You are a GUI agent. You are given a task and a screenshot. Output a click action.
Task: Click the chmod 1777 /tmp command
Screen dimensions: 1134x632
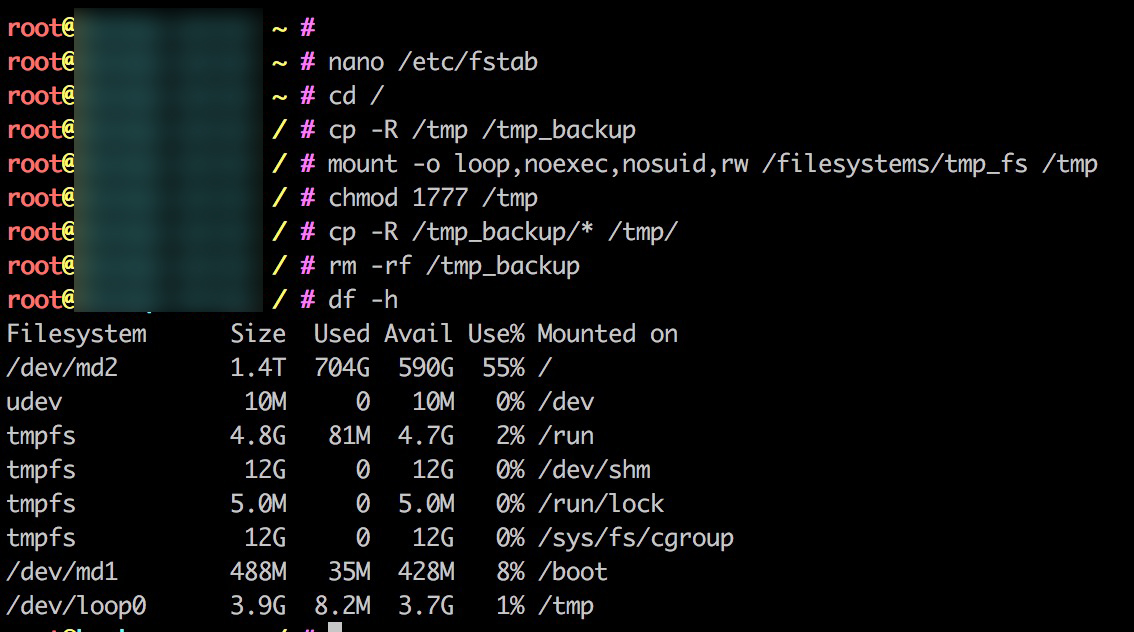433,198
